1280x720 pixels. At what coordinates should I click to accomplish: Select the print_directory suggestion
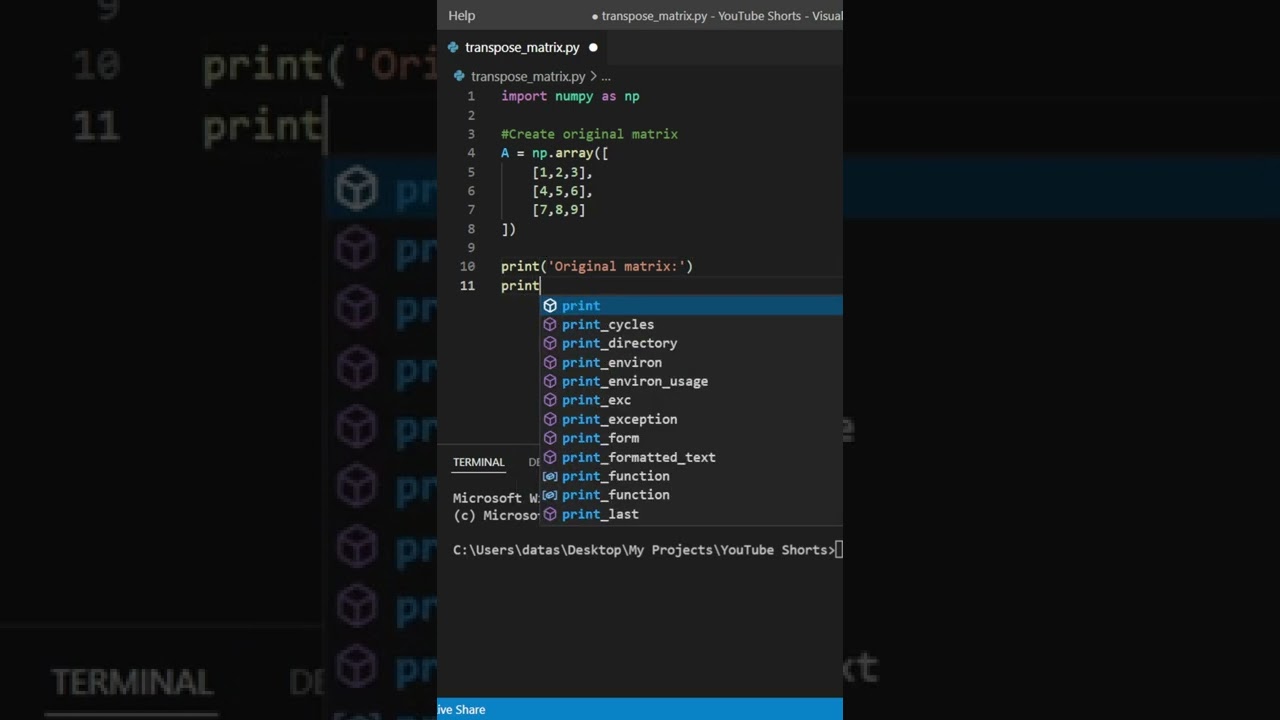pos(692,343)
